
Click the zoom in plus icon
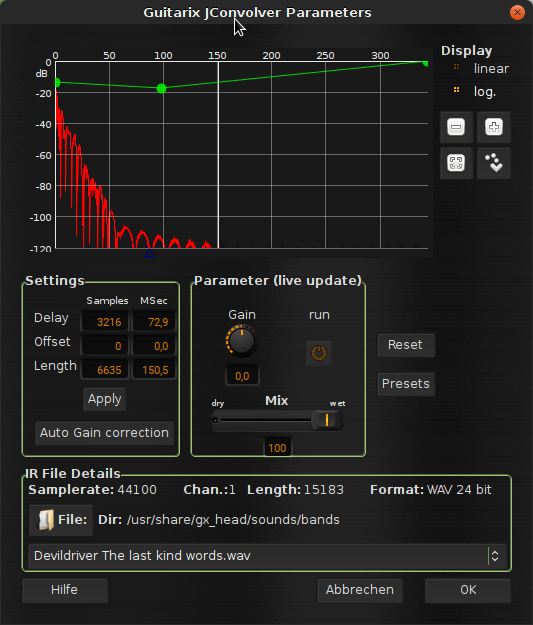pos(494,127)
